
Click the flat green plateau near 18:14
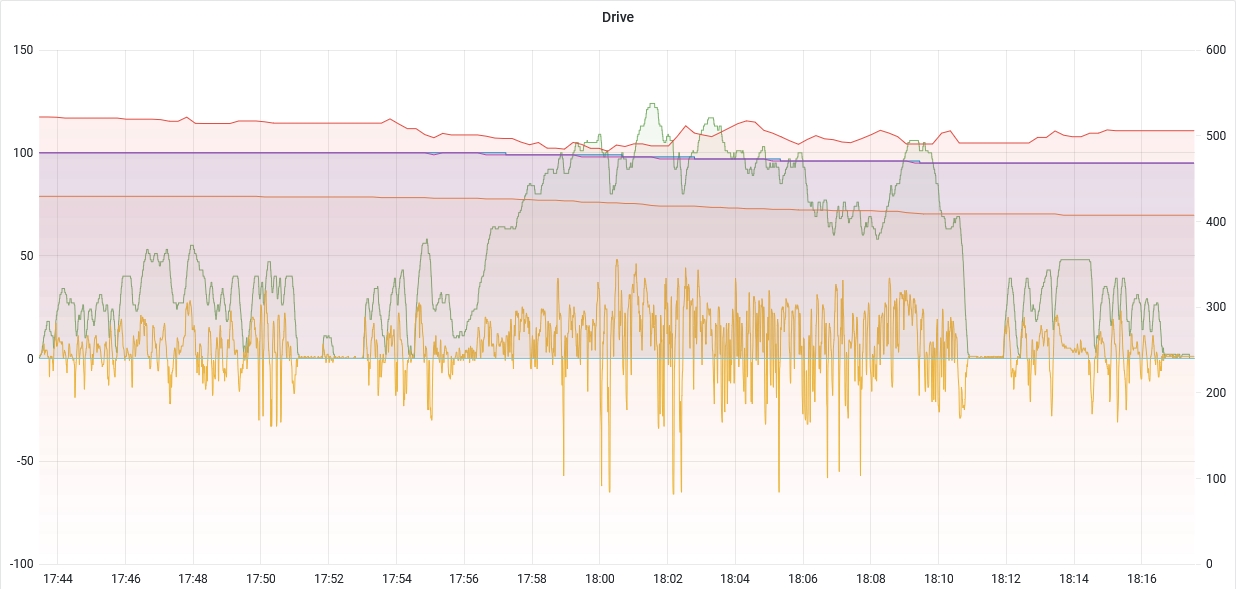click(x=1075, y=260)
